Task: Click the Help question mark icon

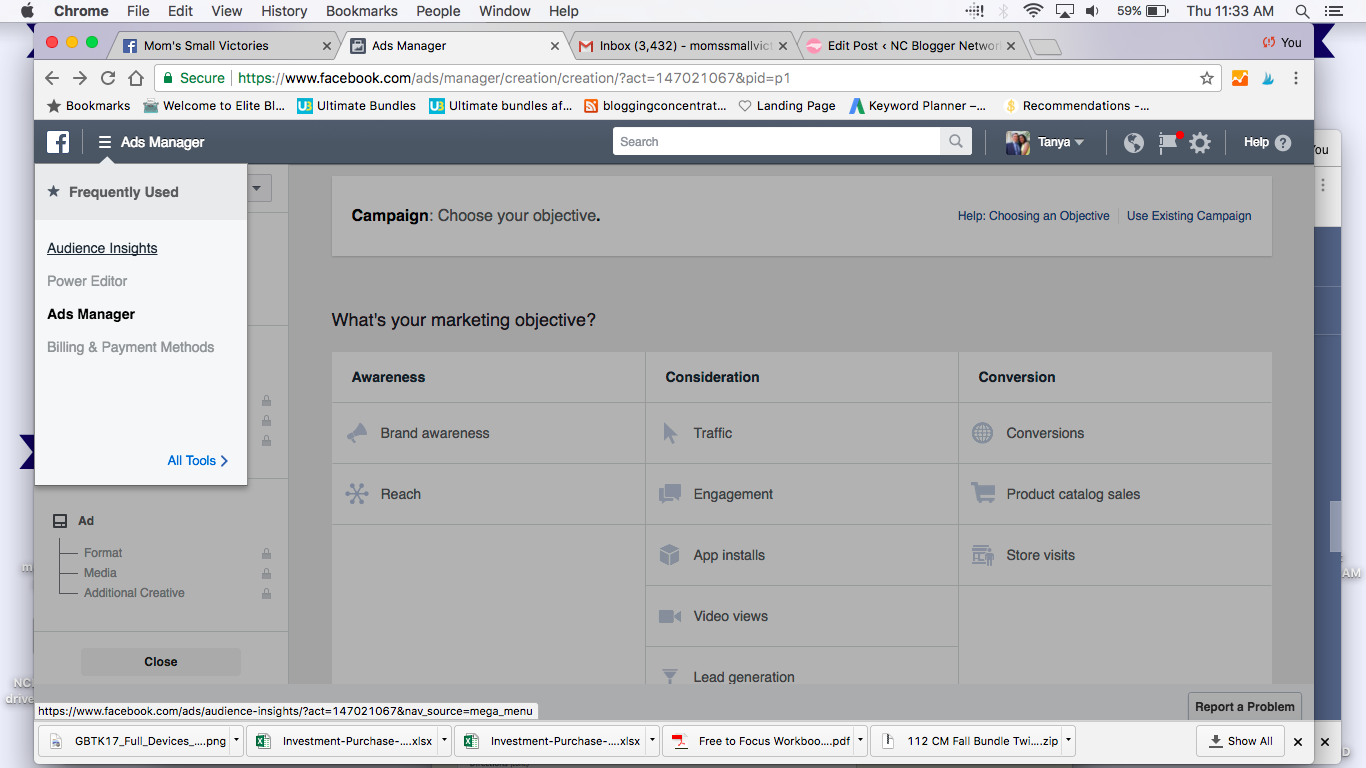Action: point(1283,143)
